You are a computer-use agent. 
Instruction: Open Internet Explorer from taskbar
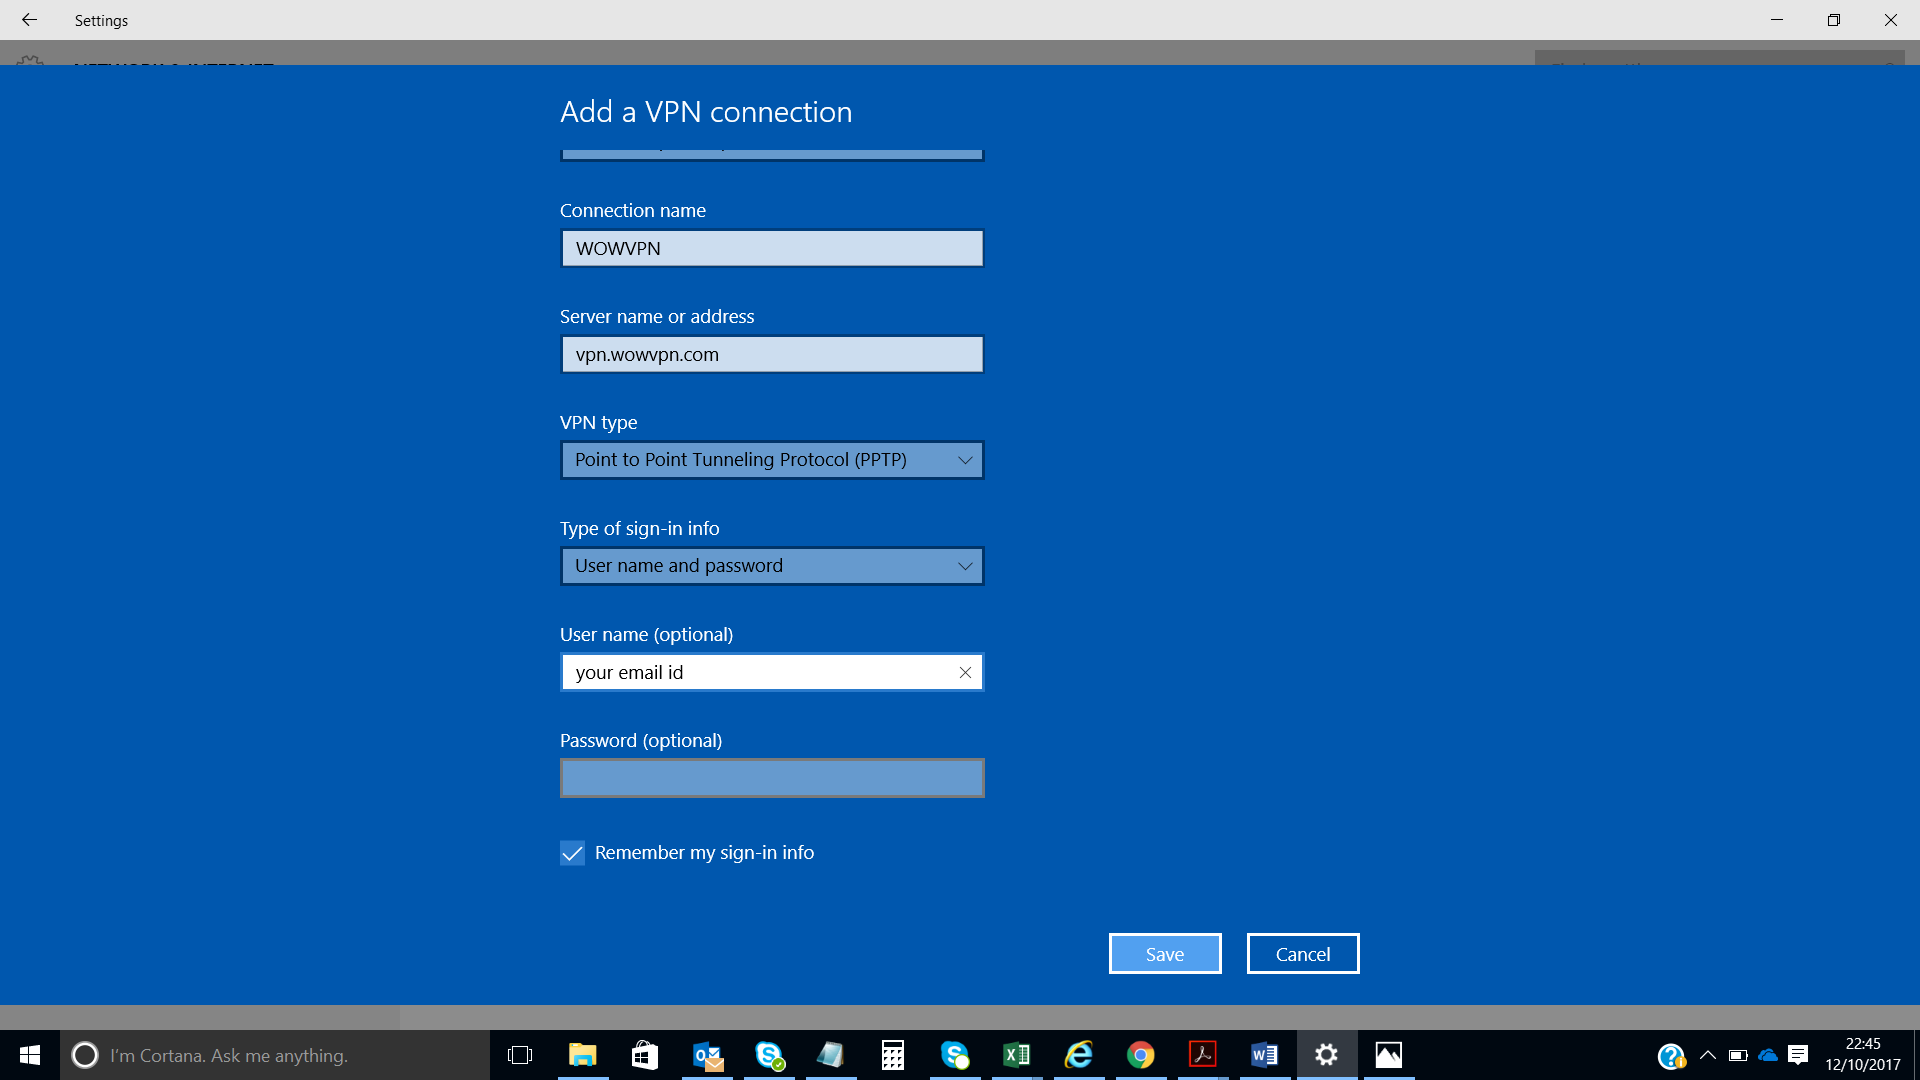pos(1079,1055)
